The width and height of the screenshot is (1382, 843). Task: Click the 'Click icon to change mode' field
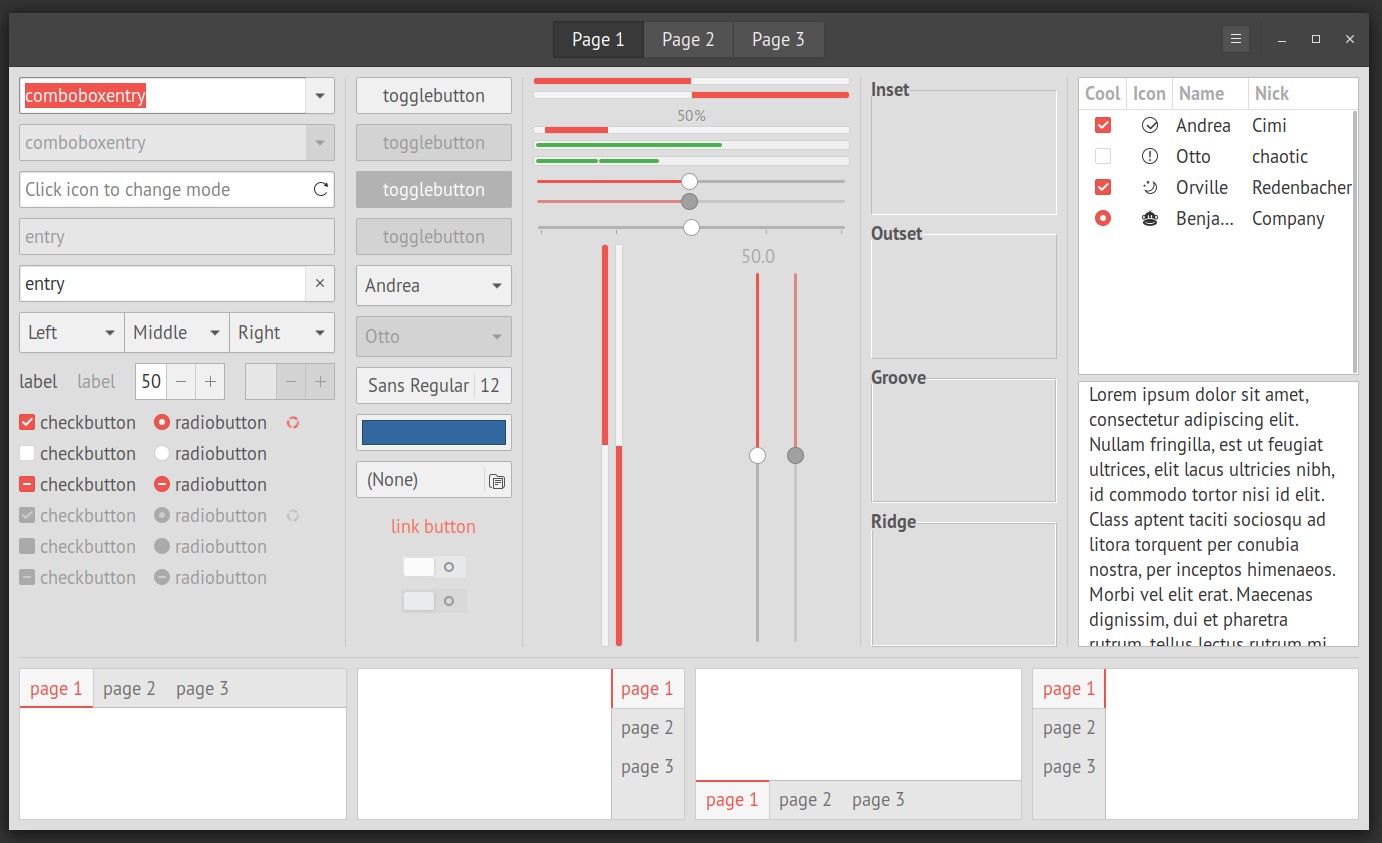177,190
